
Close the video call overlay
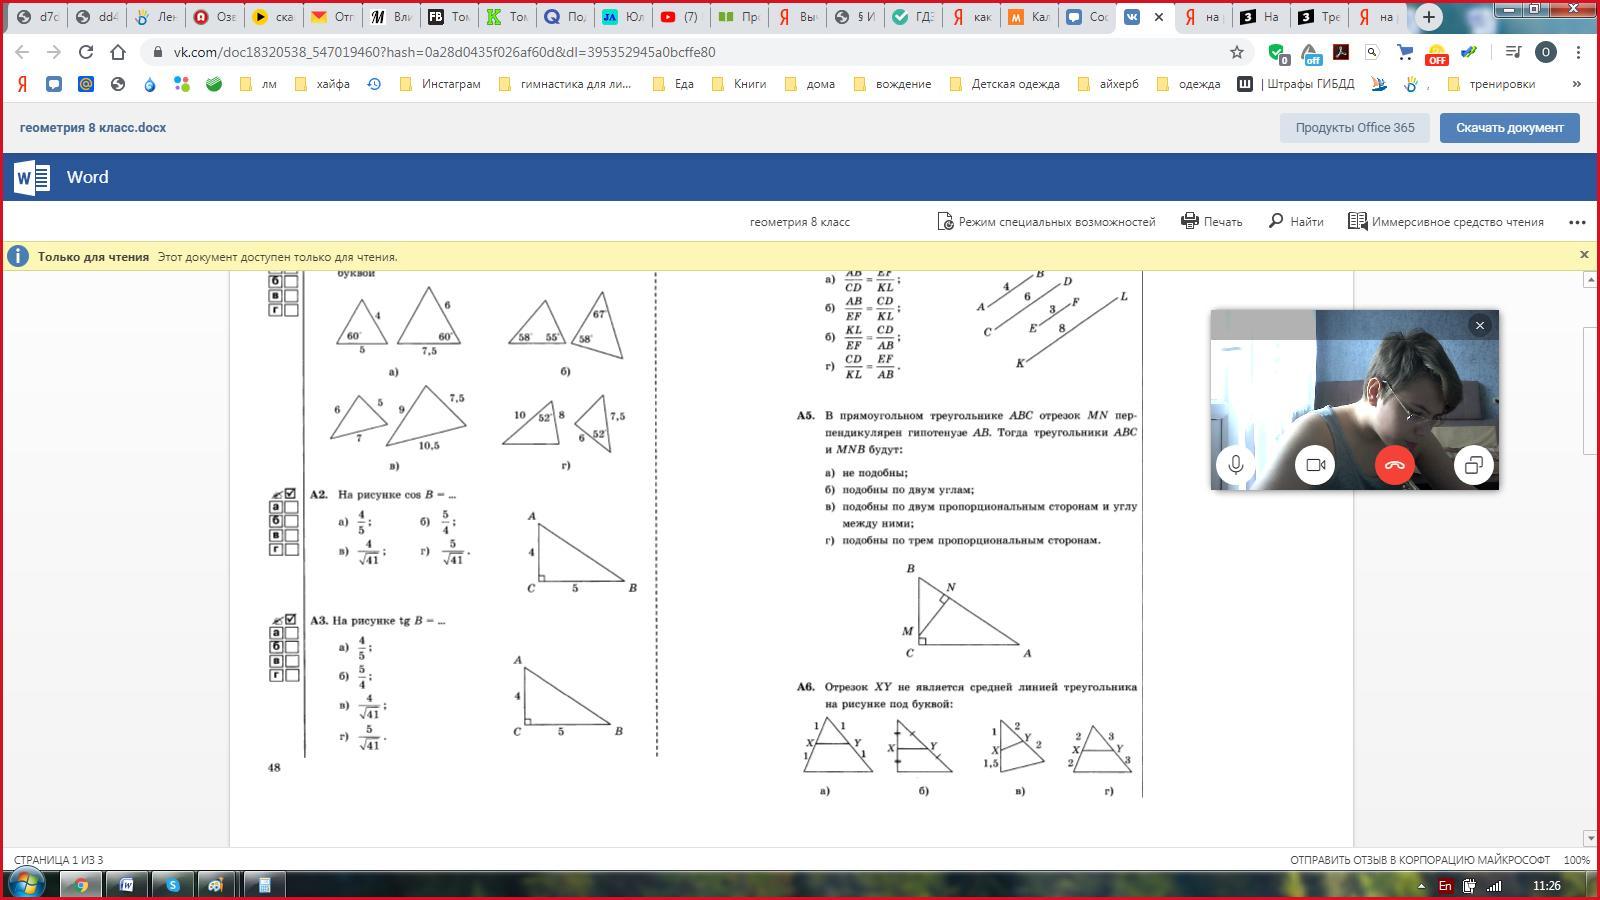1480,325
